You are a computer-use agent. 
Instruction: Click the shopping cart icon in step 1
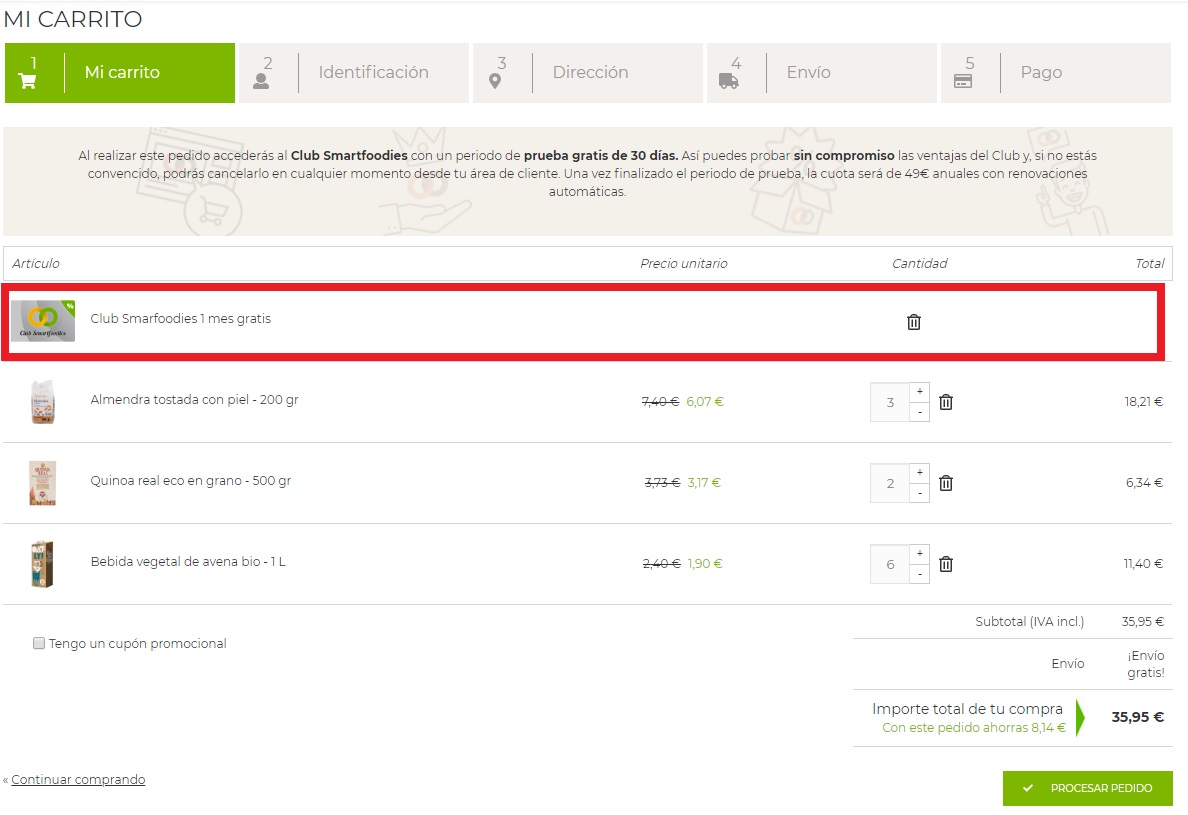27,81
